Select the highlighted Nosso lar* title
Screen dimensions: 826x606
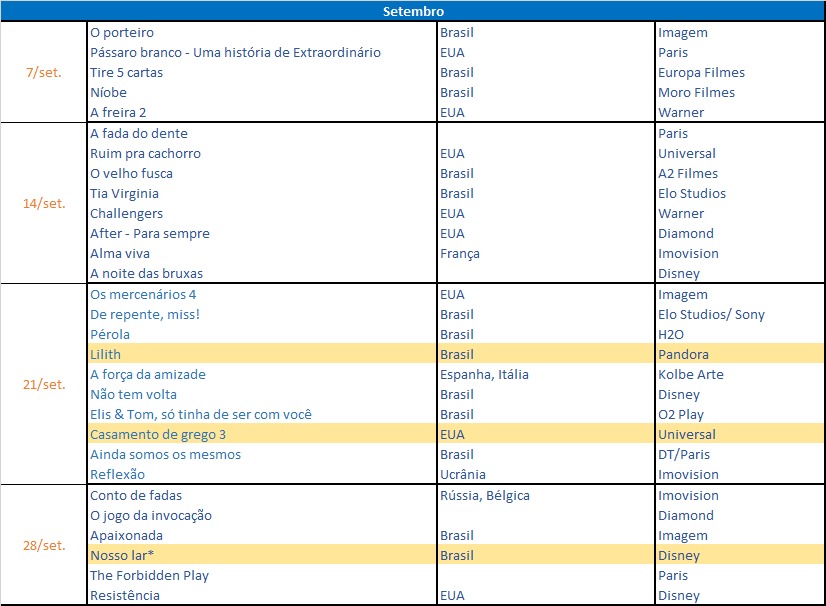[122, 556]
